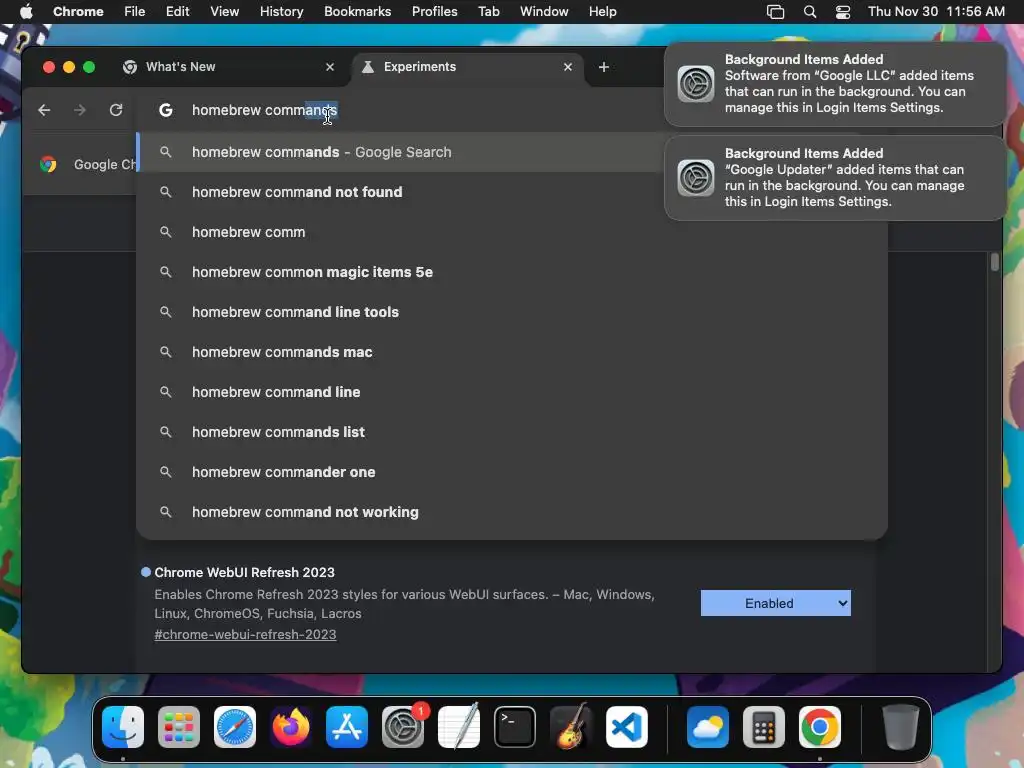
Task: Open TextEdit from the Dock
Action: tap(459, 727)
